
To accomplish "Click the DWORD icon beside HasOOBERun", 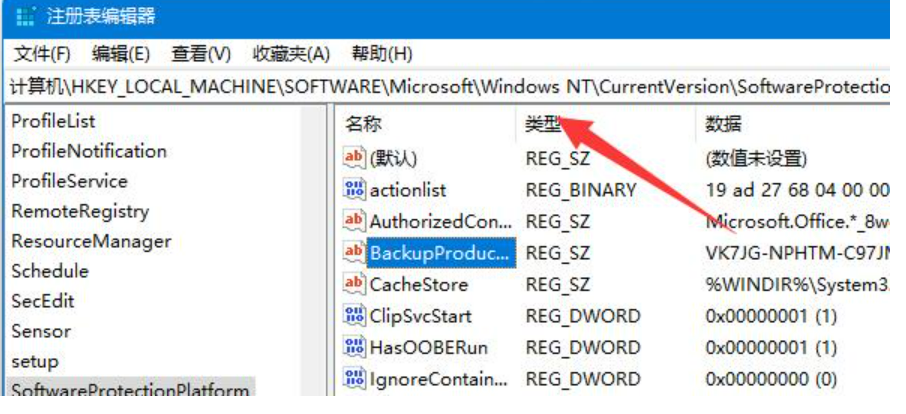I will click(354, 348).
